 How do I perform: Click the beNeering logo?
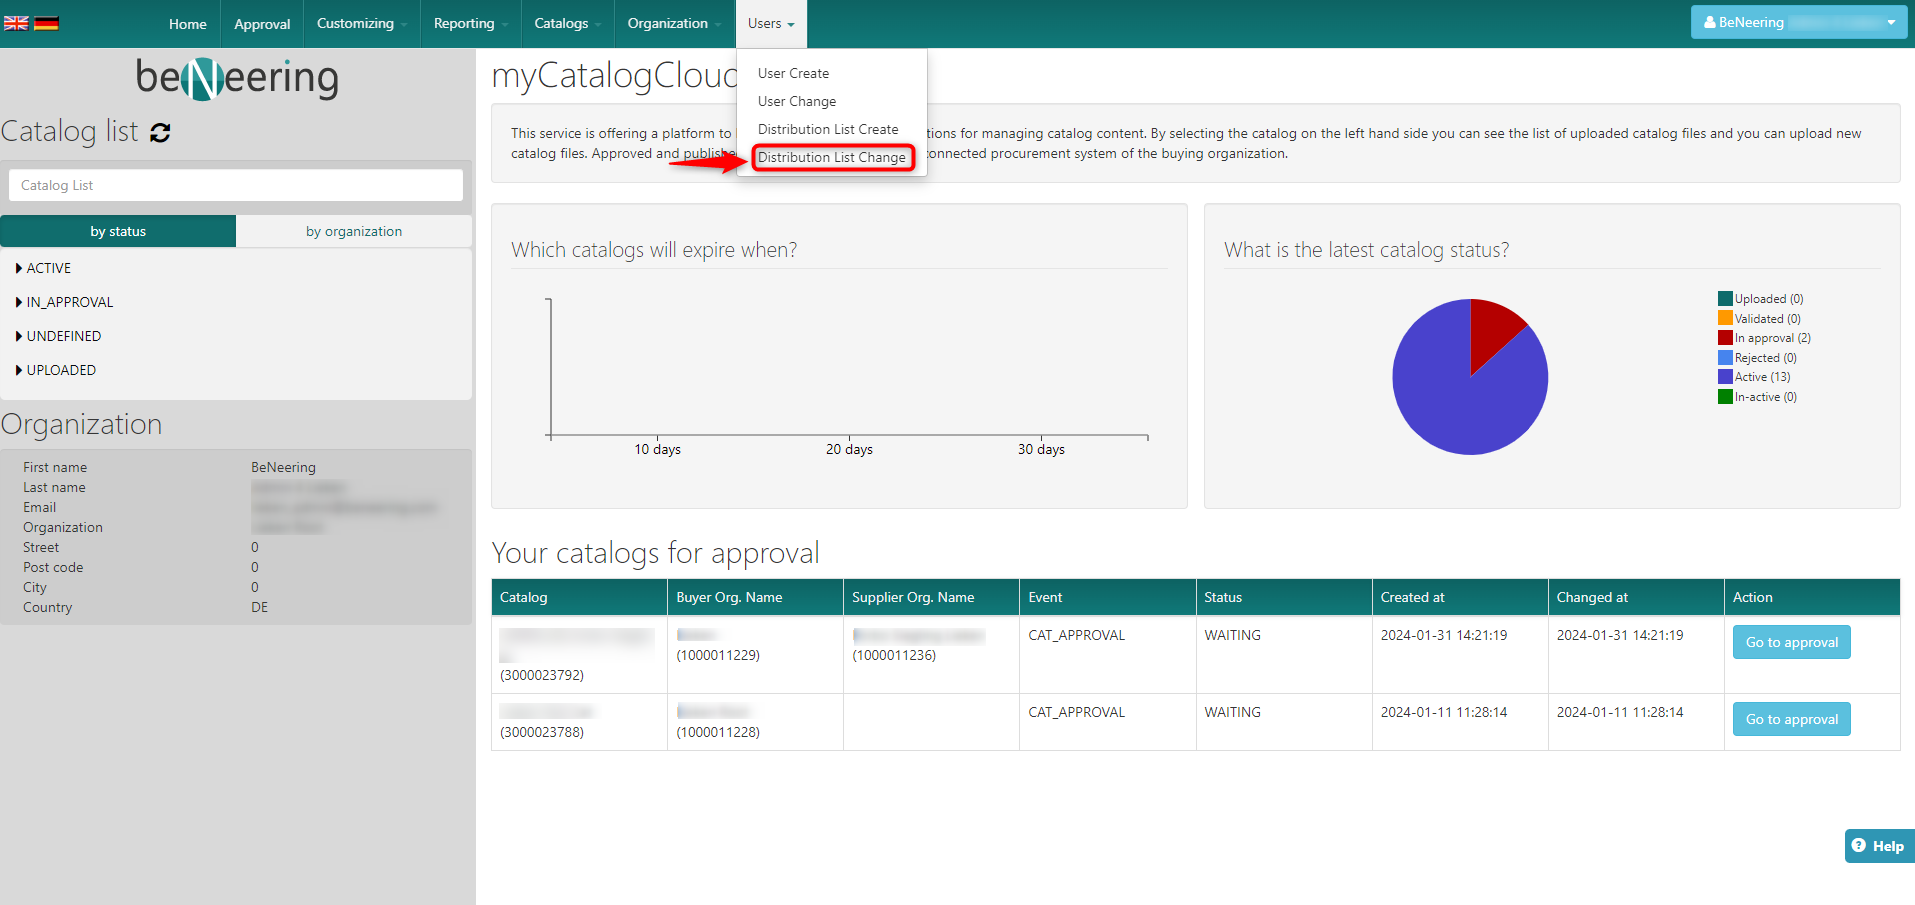coord(237,78)
